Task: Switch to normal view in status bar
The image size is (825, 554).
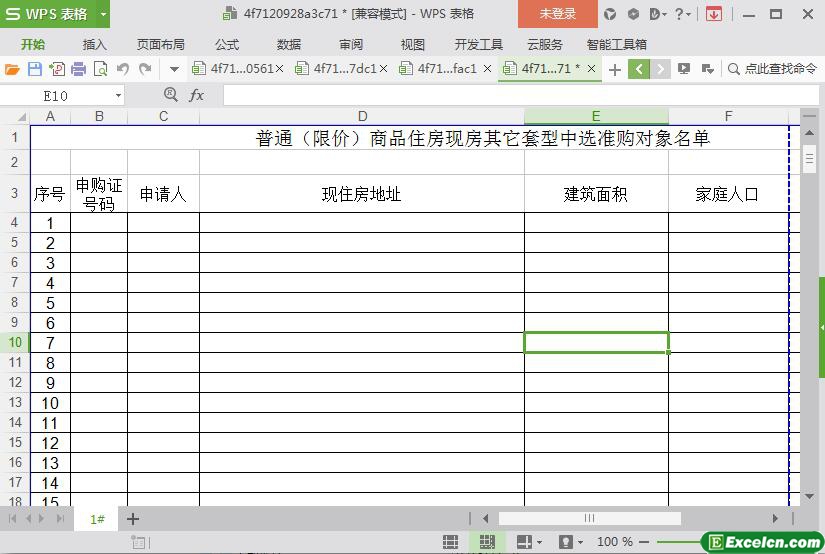Action: (x=451, y=542)
